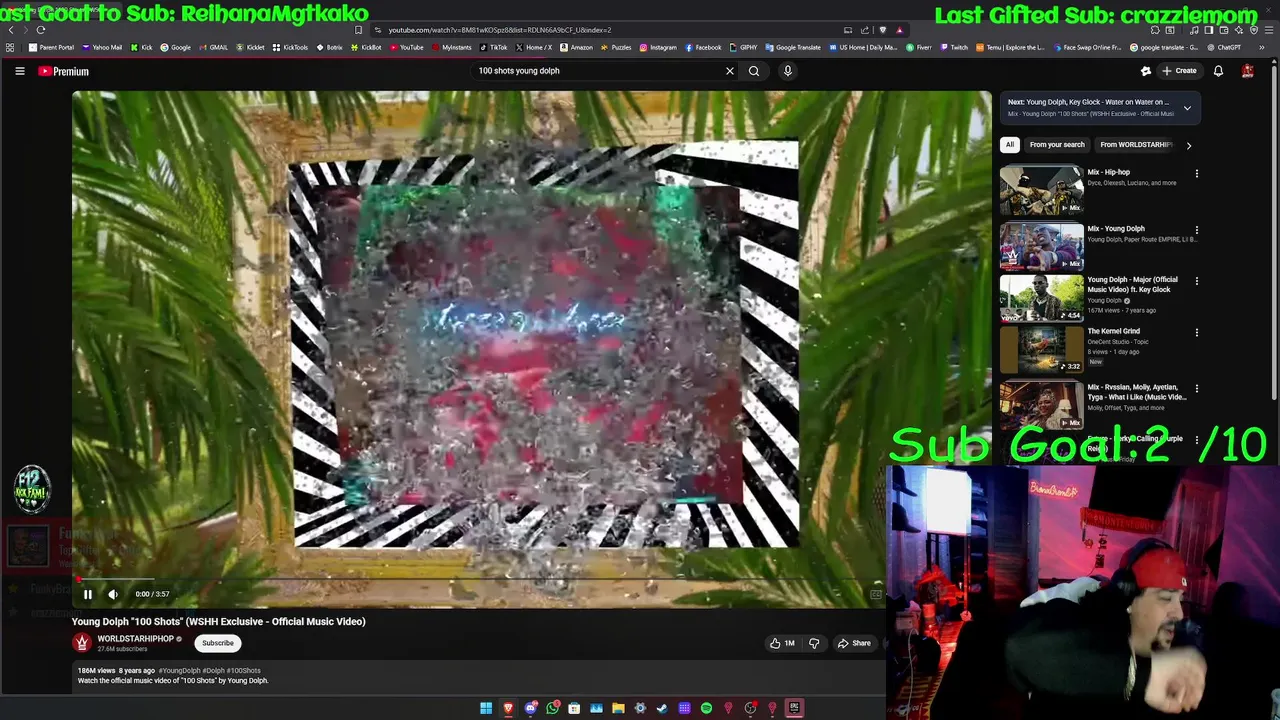Viewport: 1280px width, 720px height.
Task: Open the Mix - Hip-hop thumbnail
Action: point(1041,190)
